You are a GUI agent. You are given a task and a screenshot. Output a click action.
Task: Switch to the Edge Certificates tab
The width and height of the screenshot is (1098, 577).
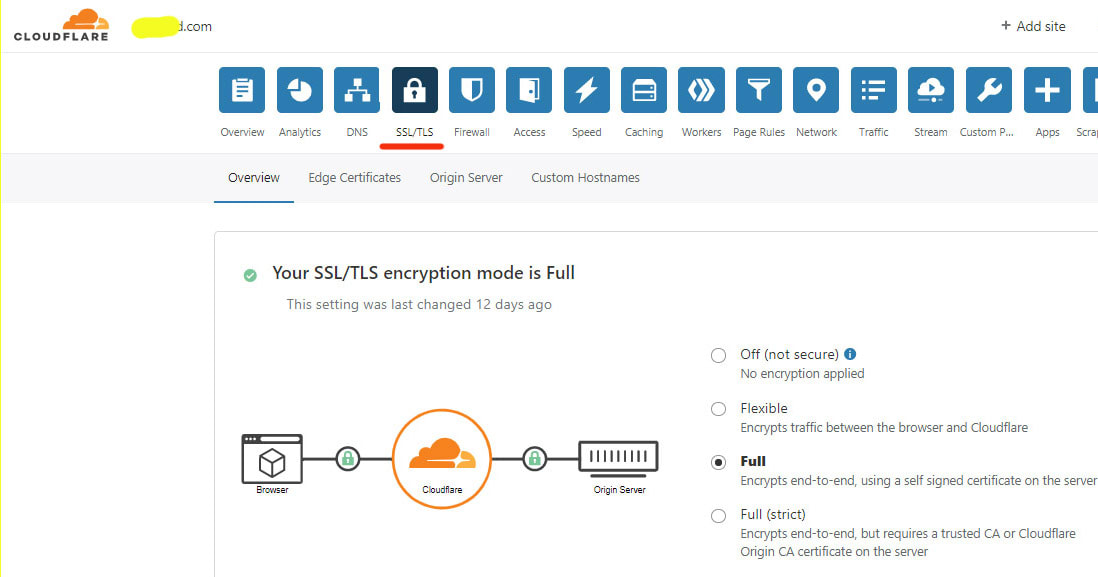tap(354, 177)
